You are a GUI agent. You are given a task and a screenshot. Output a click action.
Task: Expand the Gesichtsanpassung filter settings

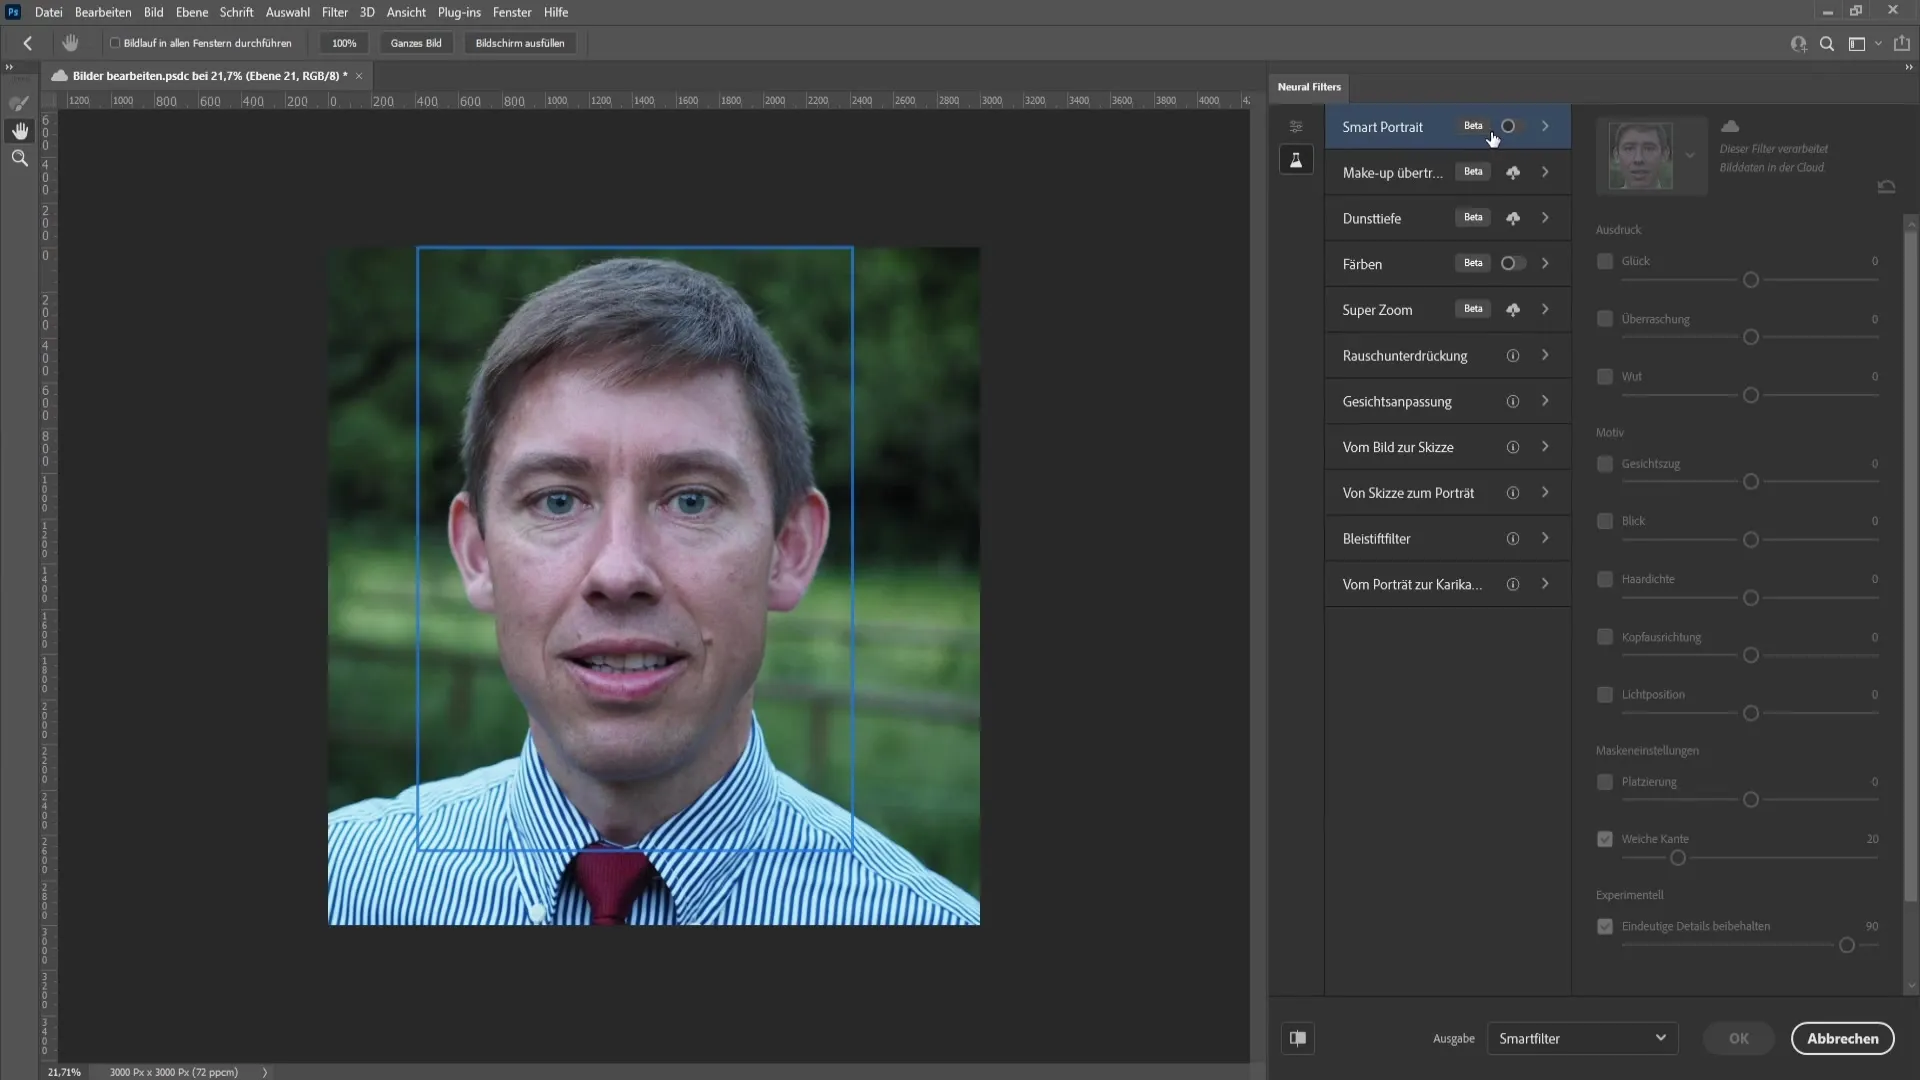click(x=1549, y=401)
